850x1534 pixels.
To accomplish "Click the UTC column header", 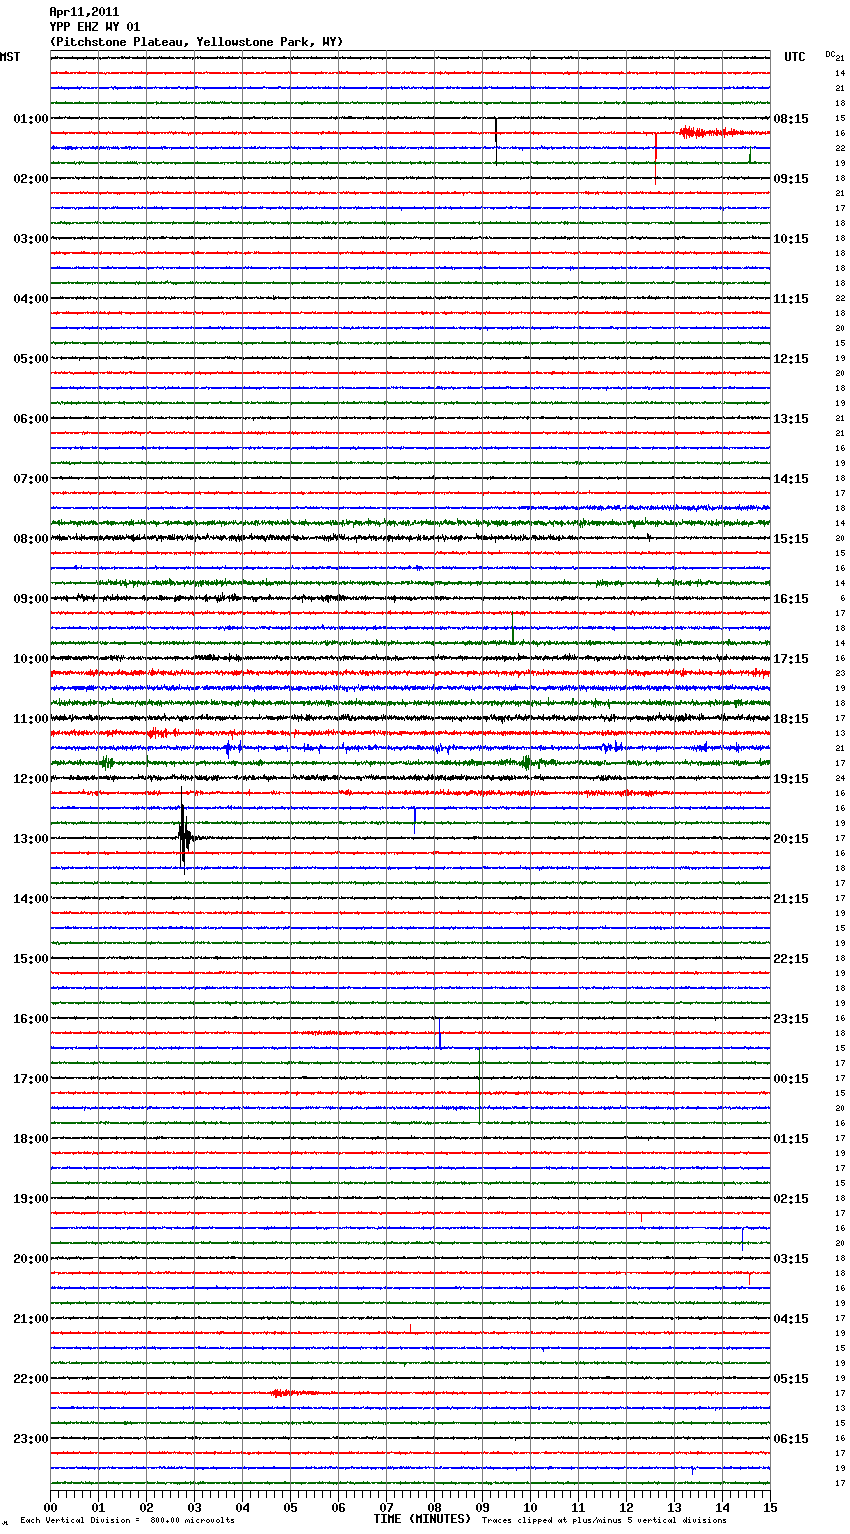I will 795,57.
